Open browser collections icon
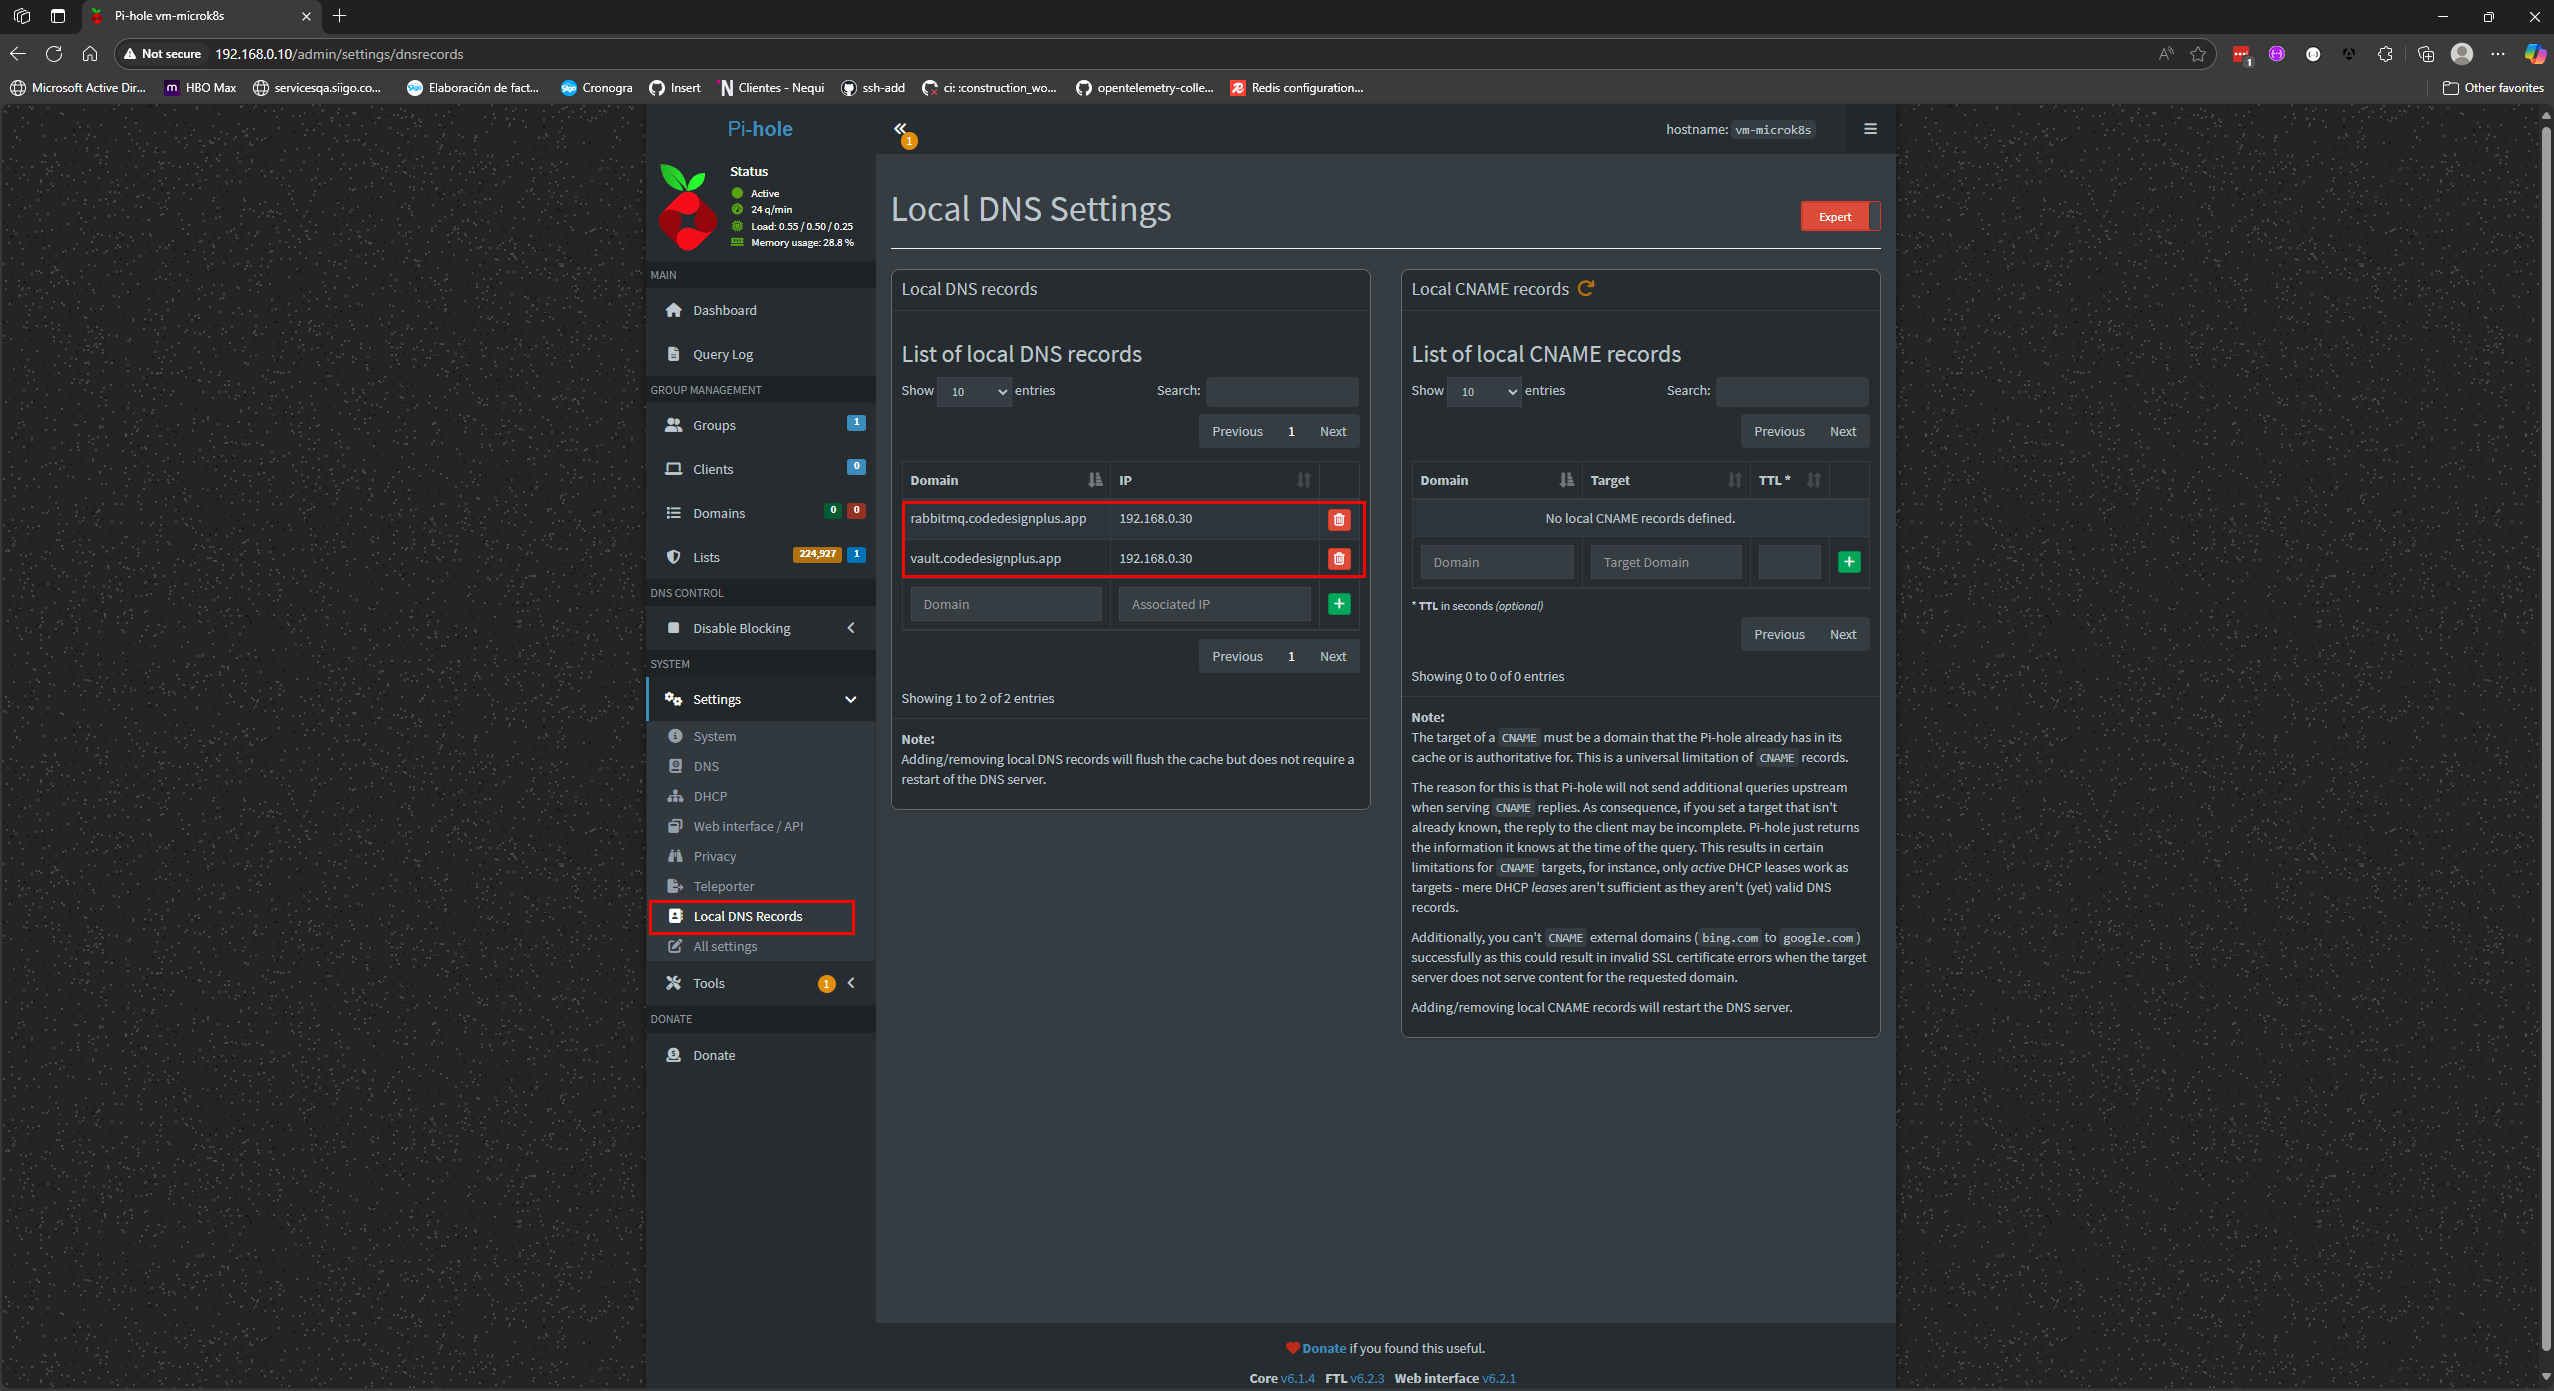This screenshot has height=1391, width=2554. pyautogui.click(x=2425, y=54)
